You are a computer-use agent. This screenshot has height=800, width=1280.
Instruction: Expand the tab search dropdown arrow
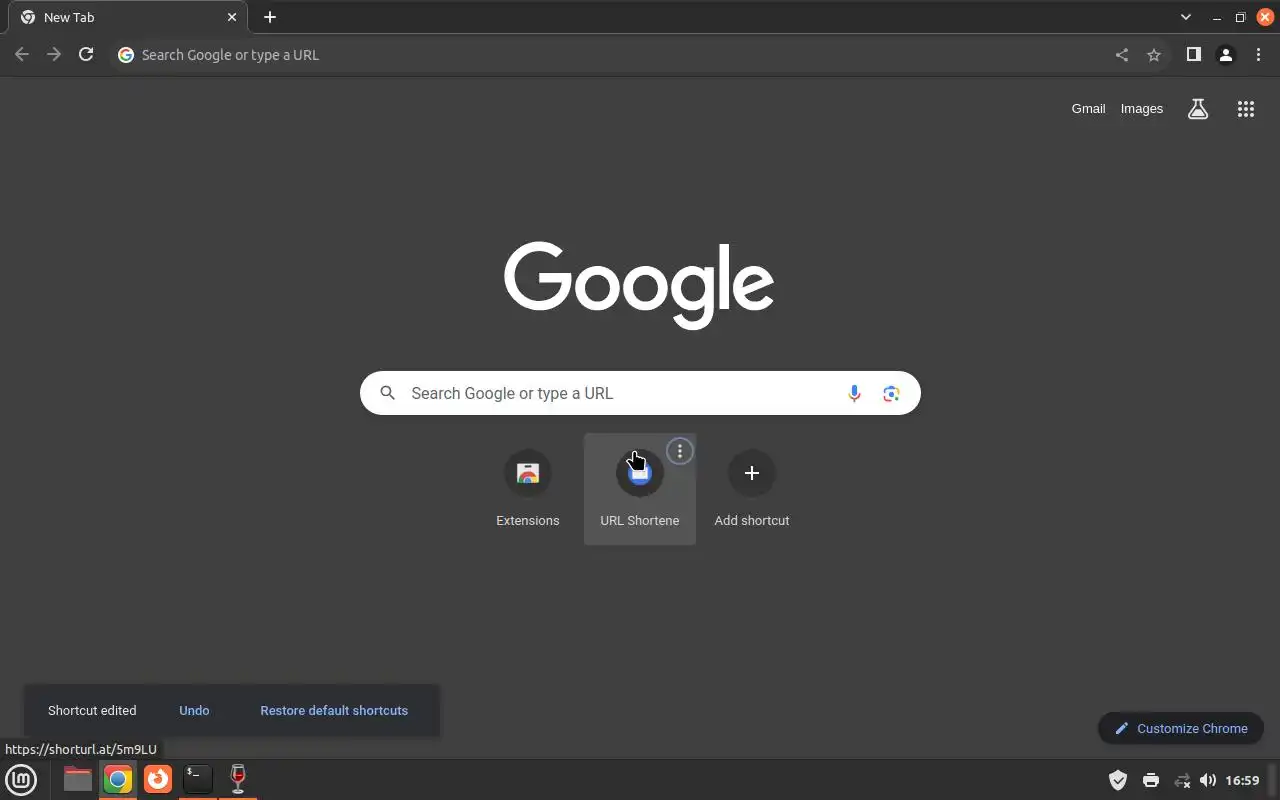tap(1186, 17)
